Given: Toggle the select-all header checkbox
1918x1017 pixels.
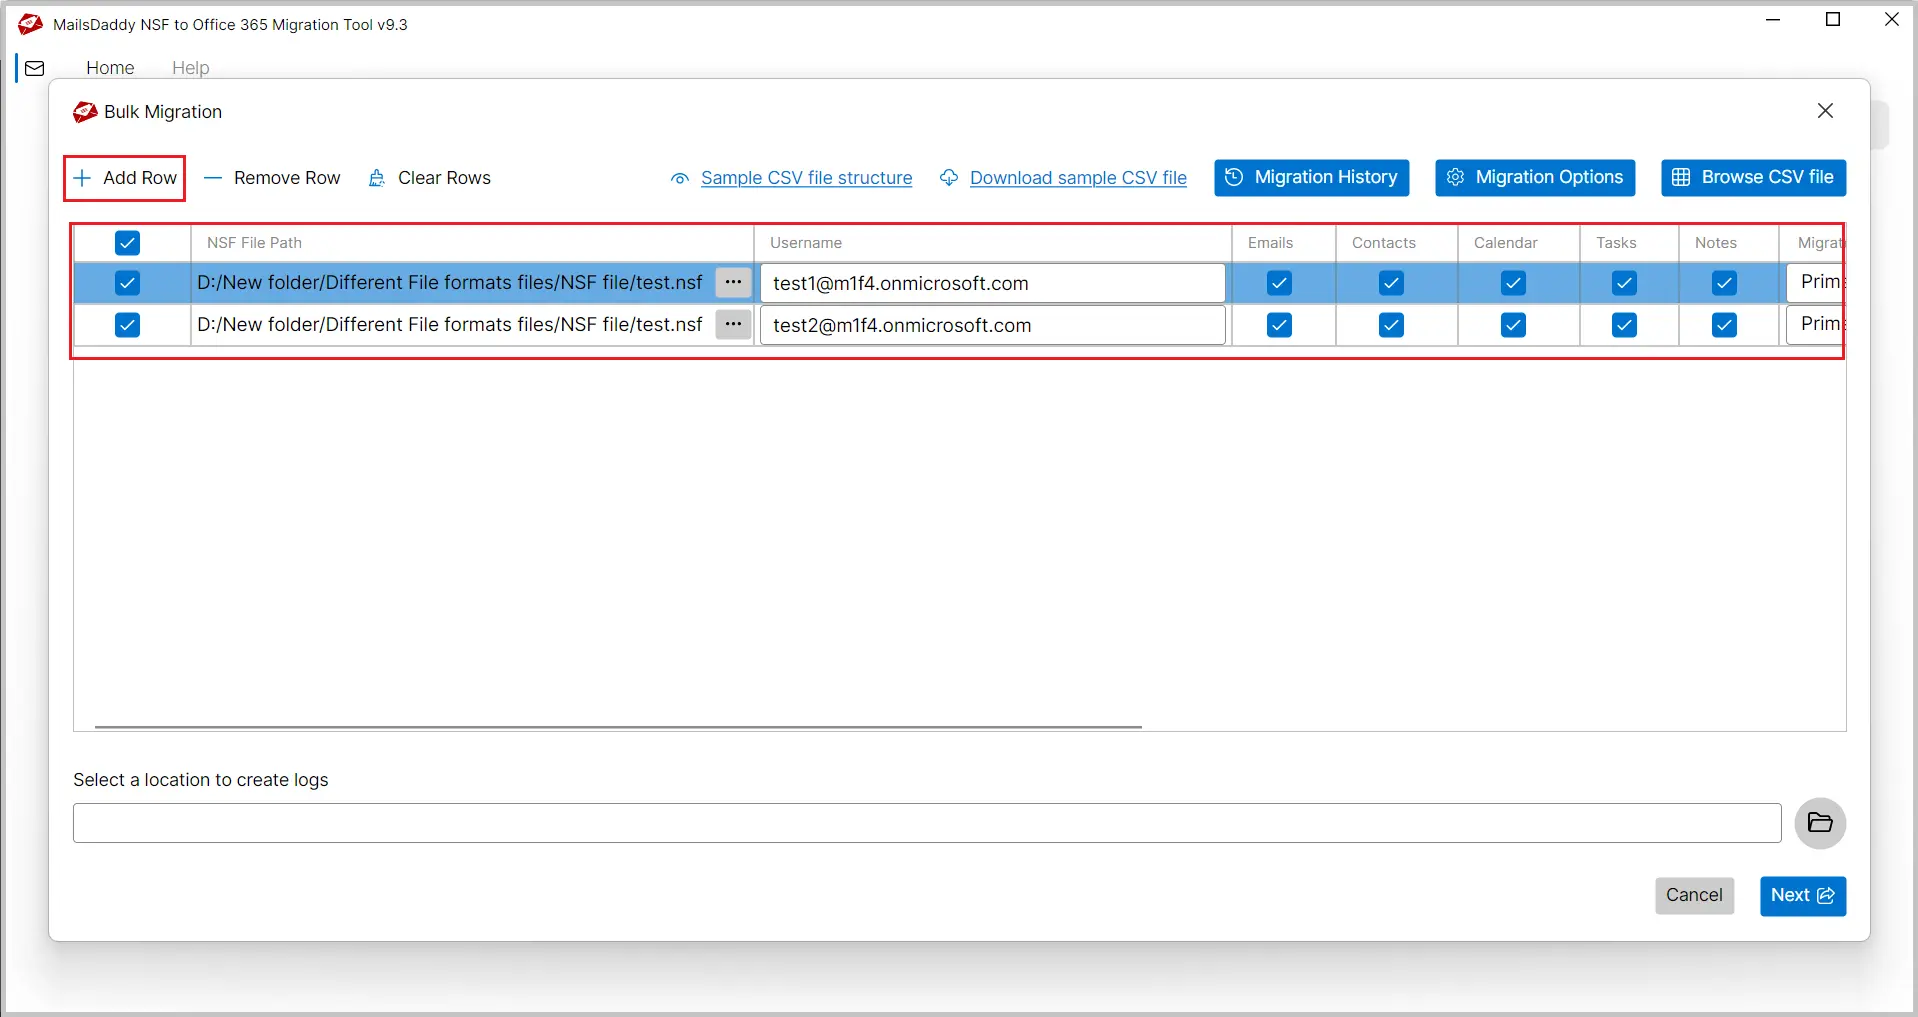Looking at the screenshot, I should click(x=127, y=243).
